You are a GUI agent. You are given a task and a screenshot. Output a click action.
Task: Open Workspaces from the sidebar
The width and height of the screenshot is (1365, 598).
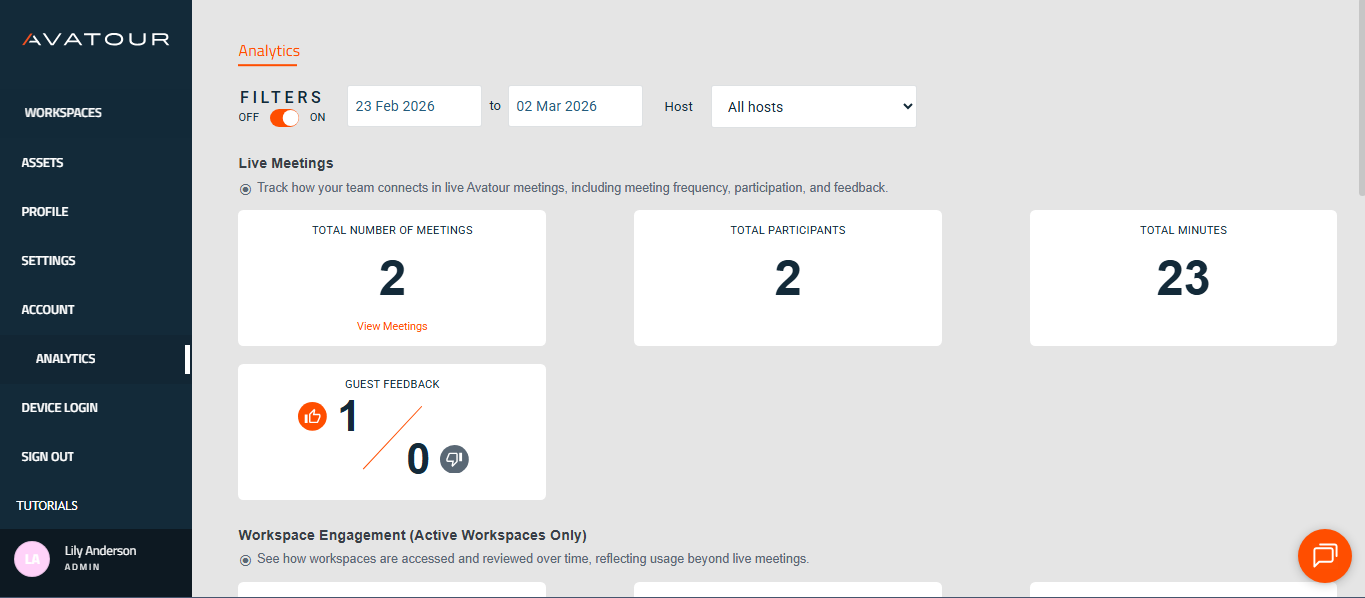coord(63,112)
